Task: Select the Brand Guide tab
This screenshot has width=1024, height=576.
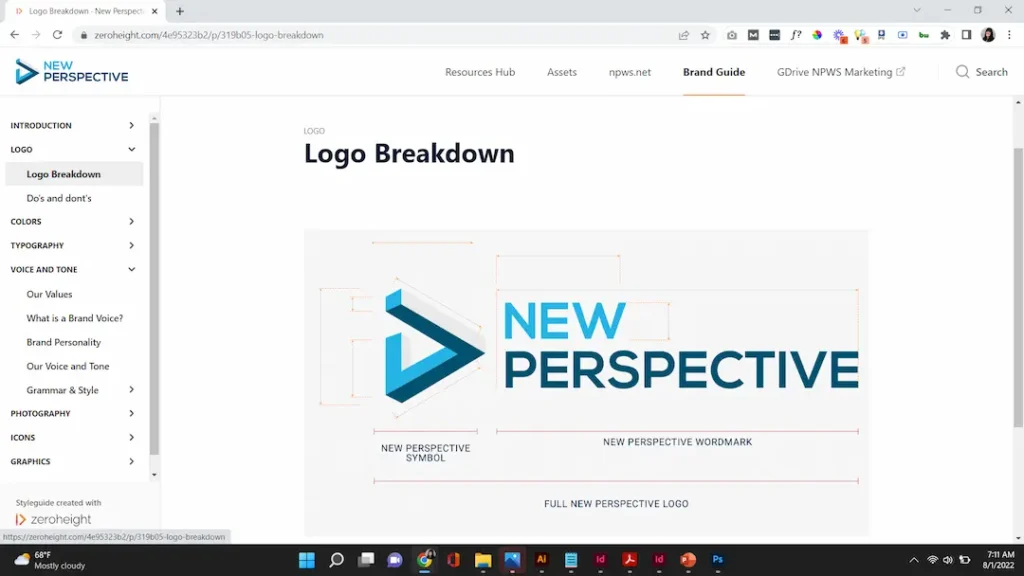Action: pyautogui.click(x=714, y=72)
